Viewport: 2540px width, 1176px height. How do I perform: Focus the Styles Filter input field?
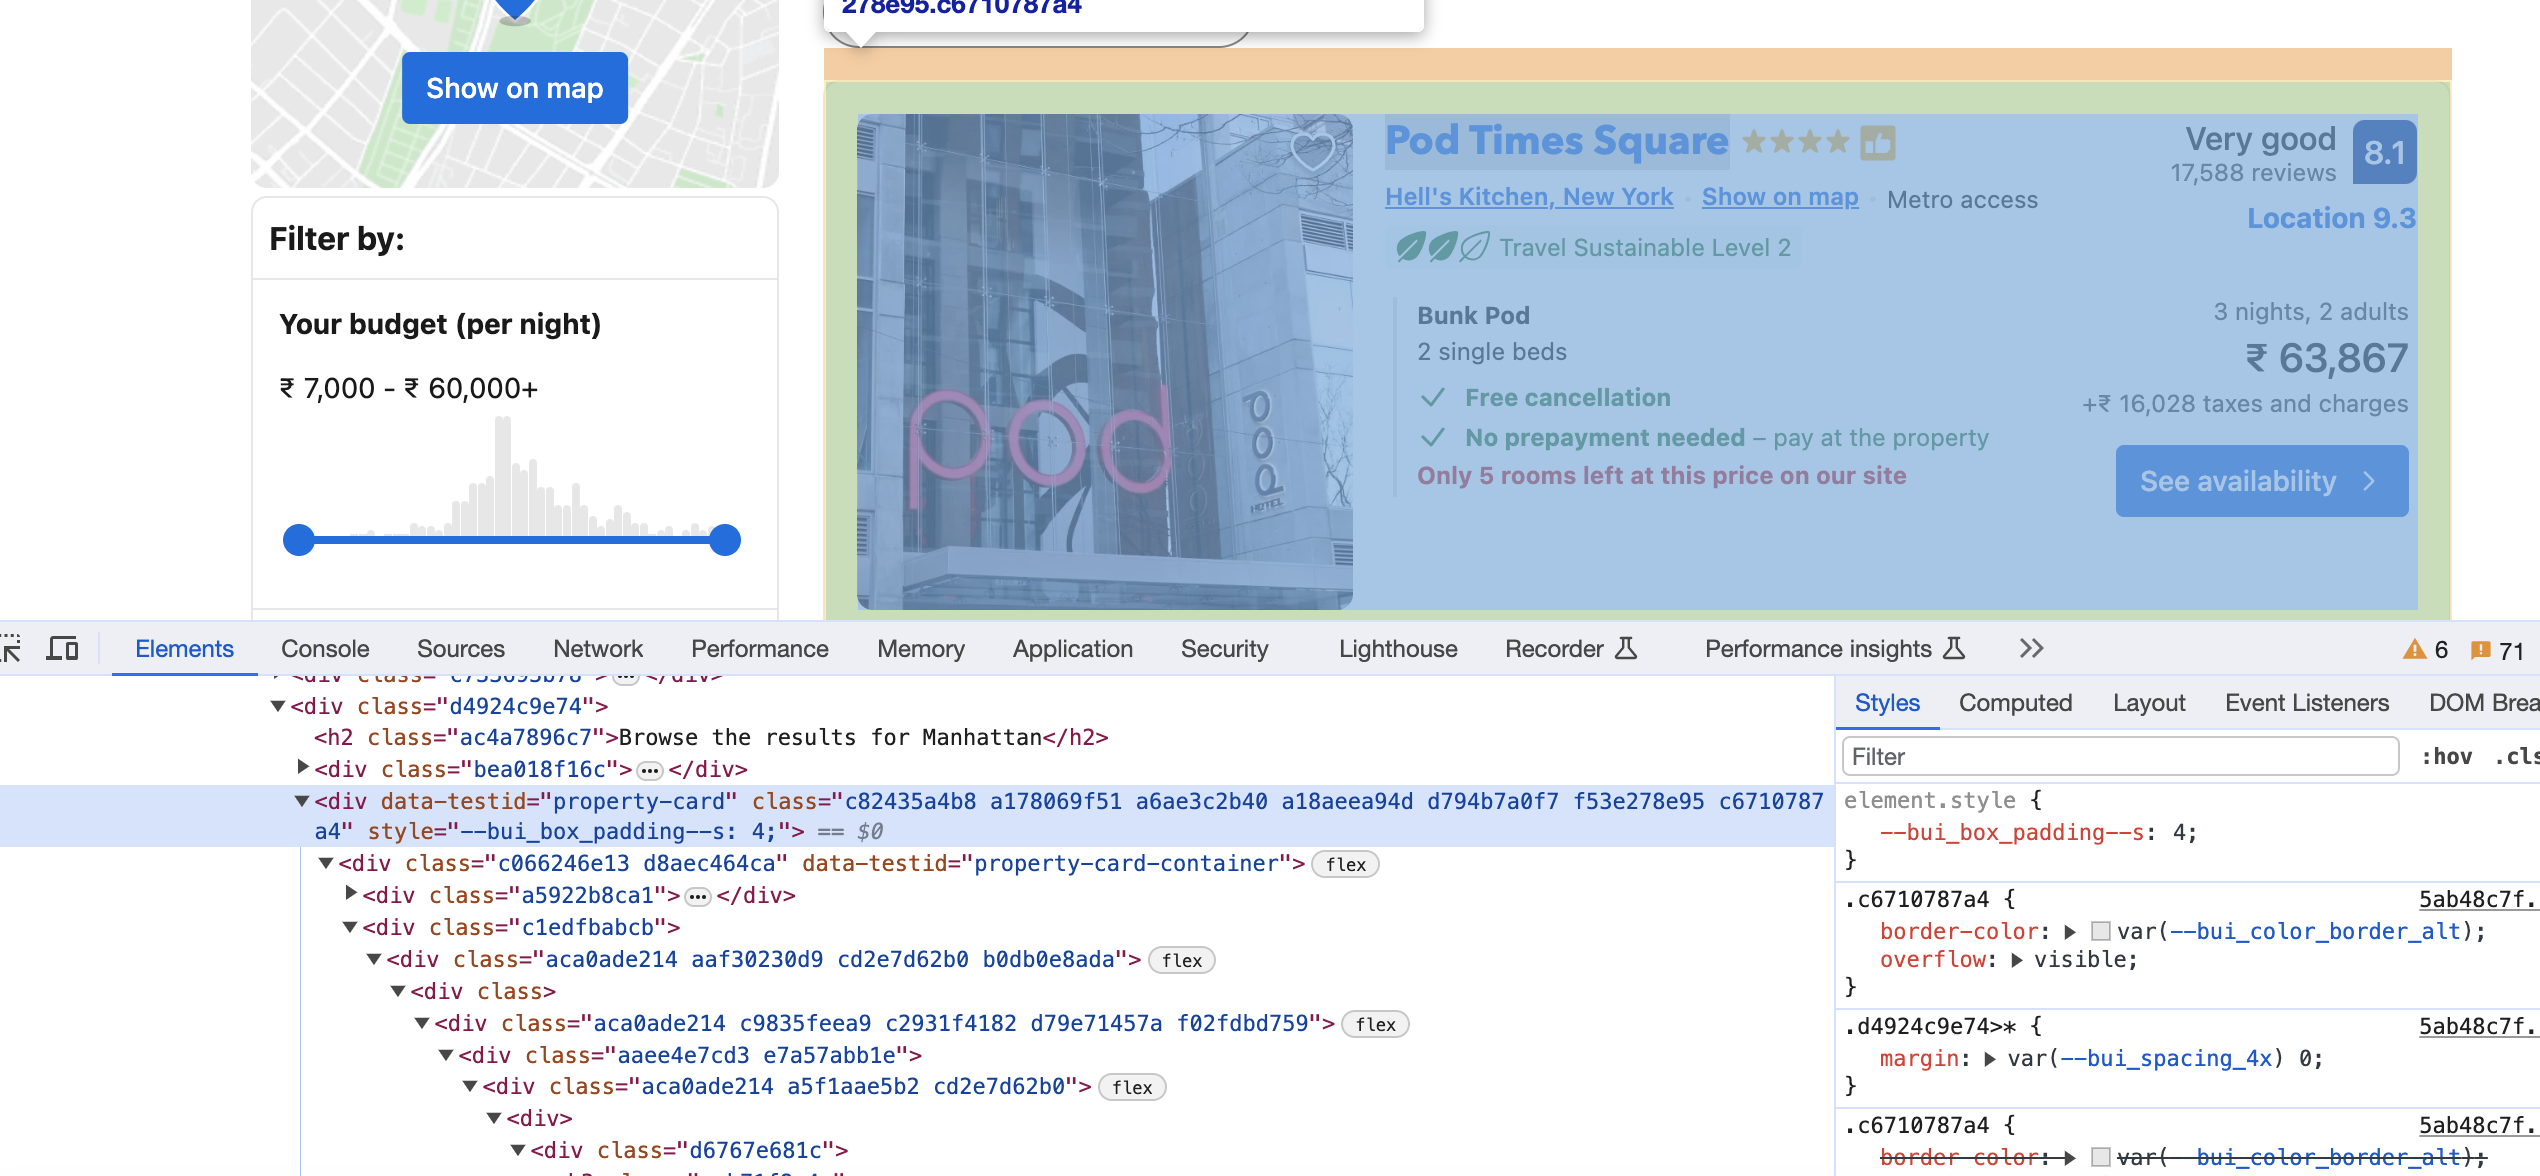(2120, 757)
